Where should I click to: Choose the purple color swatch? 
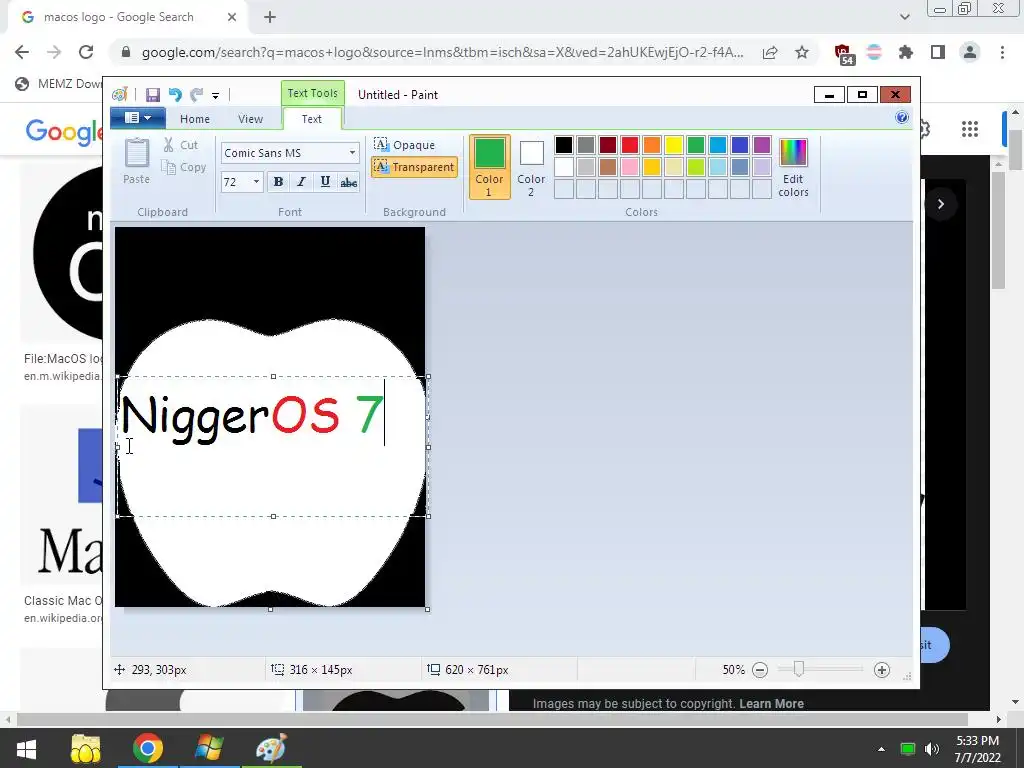pos(761,145)
